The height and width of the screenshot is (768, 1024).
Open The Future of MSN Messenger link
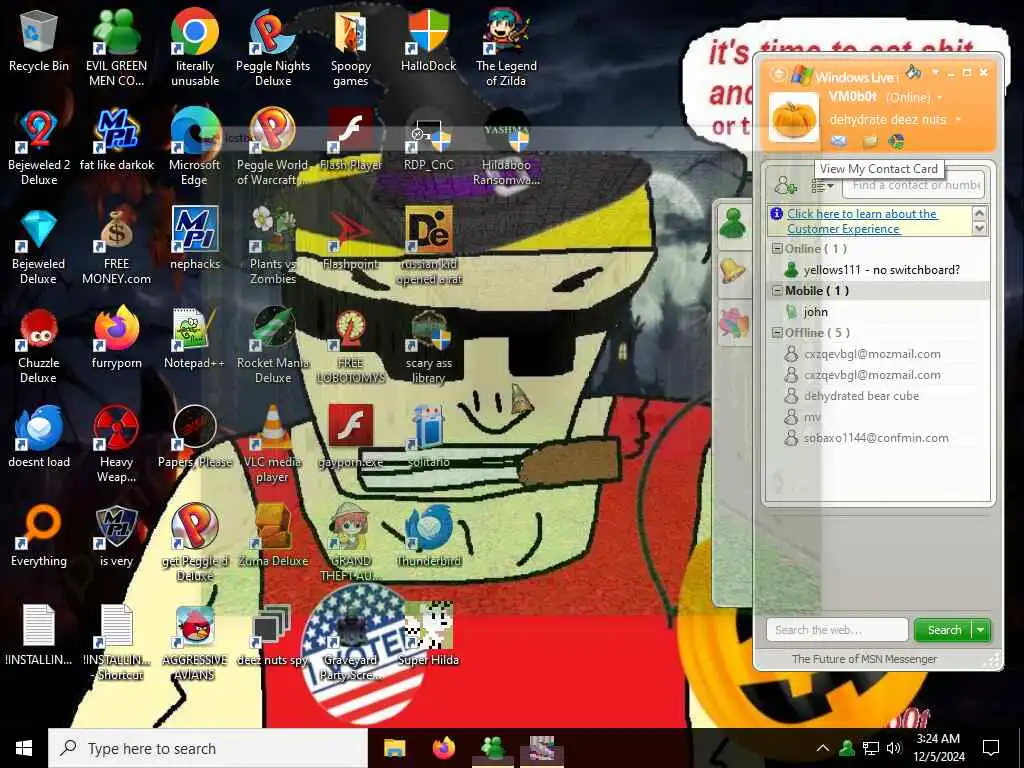point(864,659)
